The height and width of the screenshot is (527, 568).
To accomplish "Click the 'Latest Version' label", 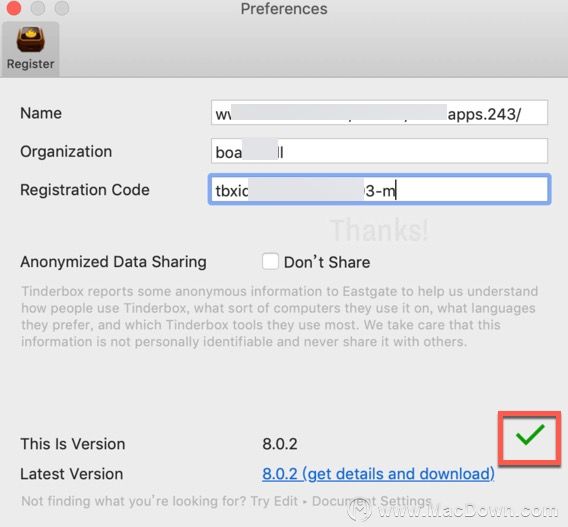I will [x=72, y=474].
